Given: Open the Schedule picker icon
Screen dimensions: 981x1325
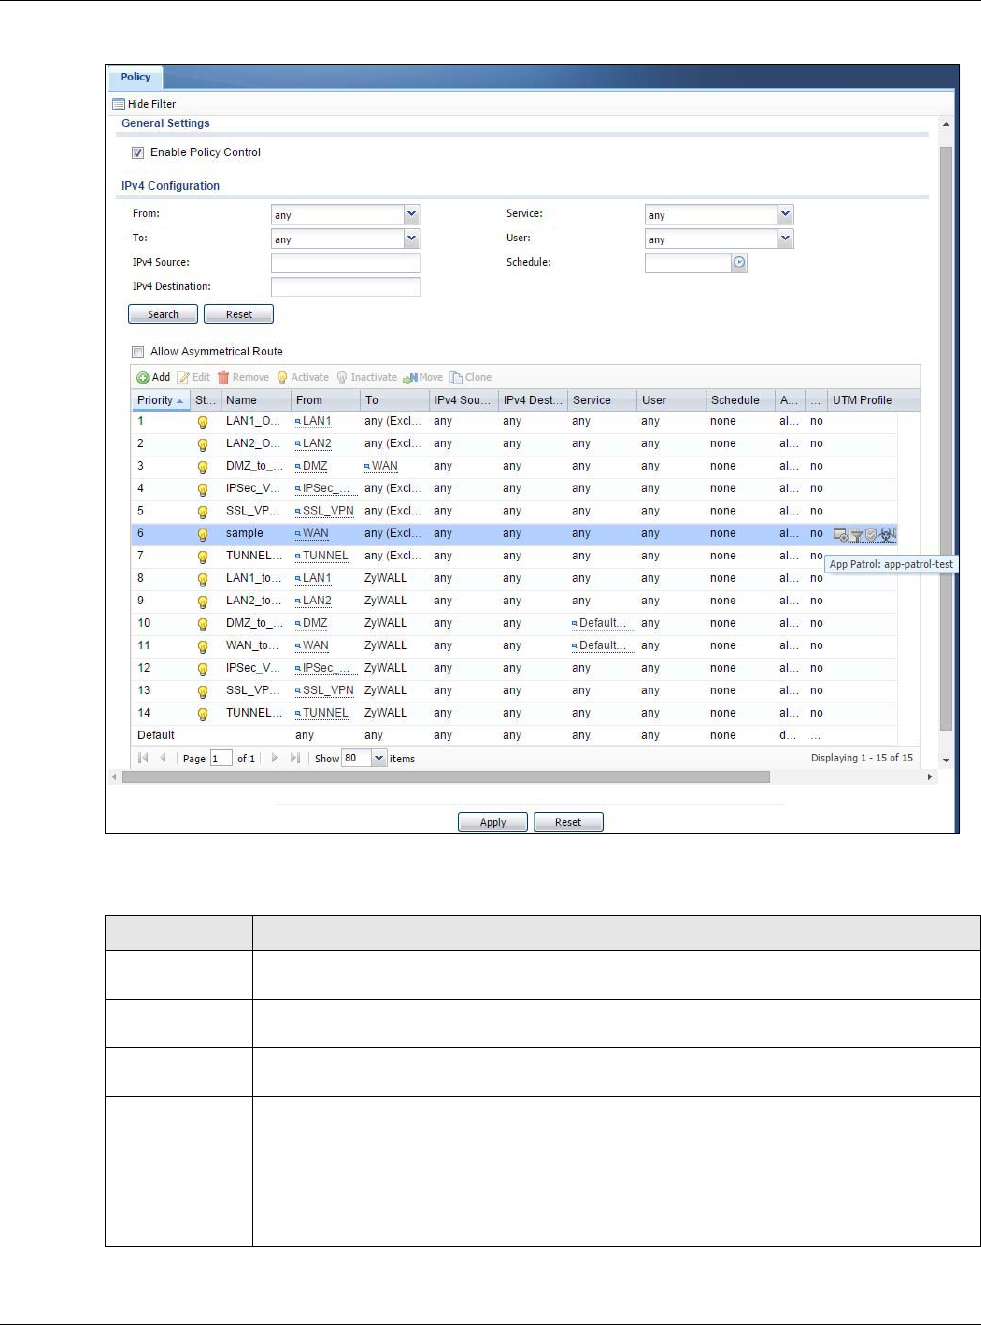Looking at the screenshot, I should [739, 263].
